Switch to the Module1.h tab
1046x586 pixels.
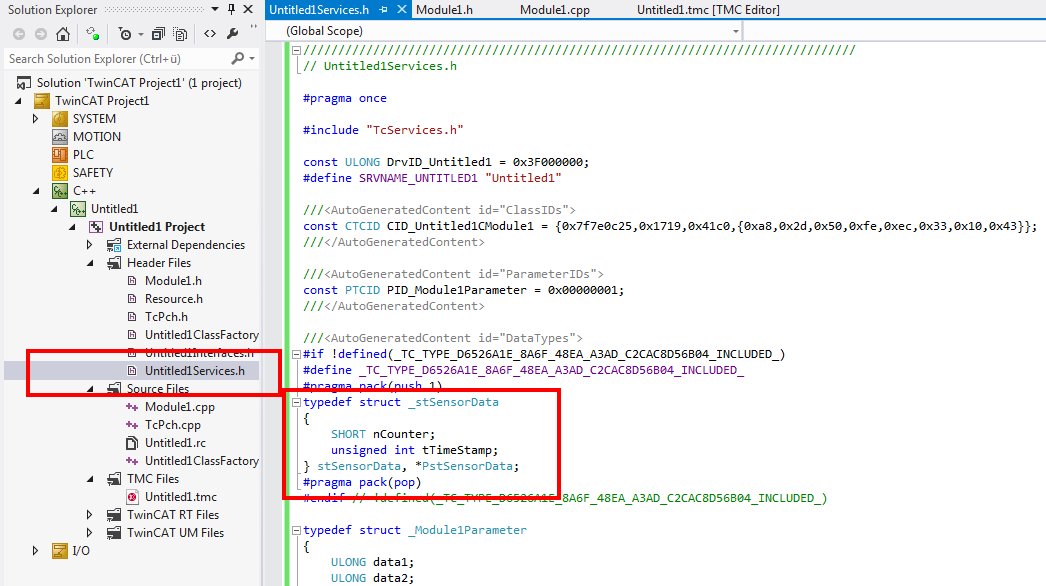point(444,9)
